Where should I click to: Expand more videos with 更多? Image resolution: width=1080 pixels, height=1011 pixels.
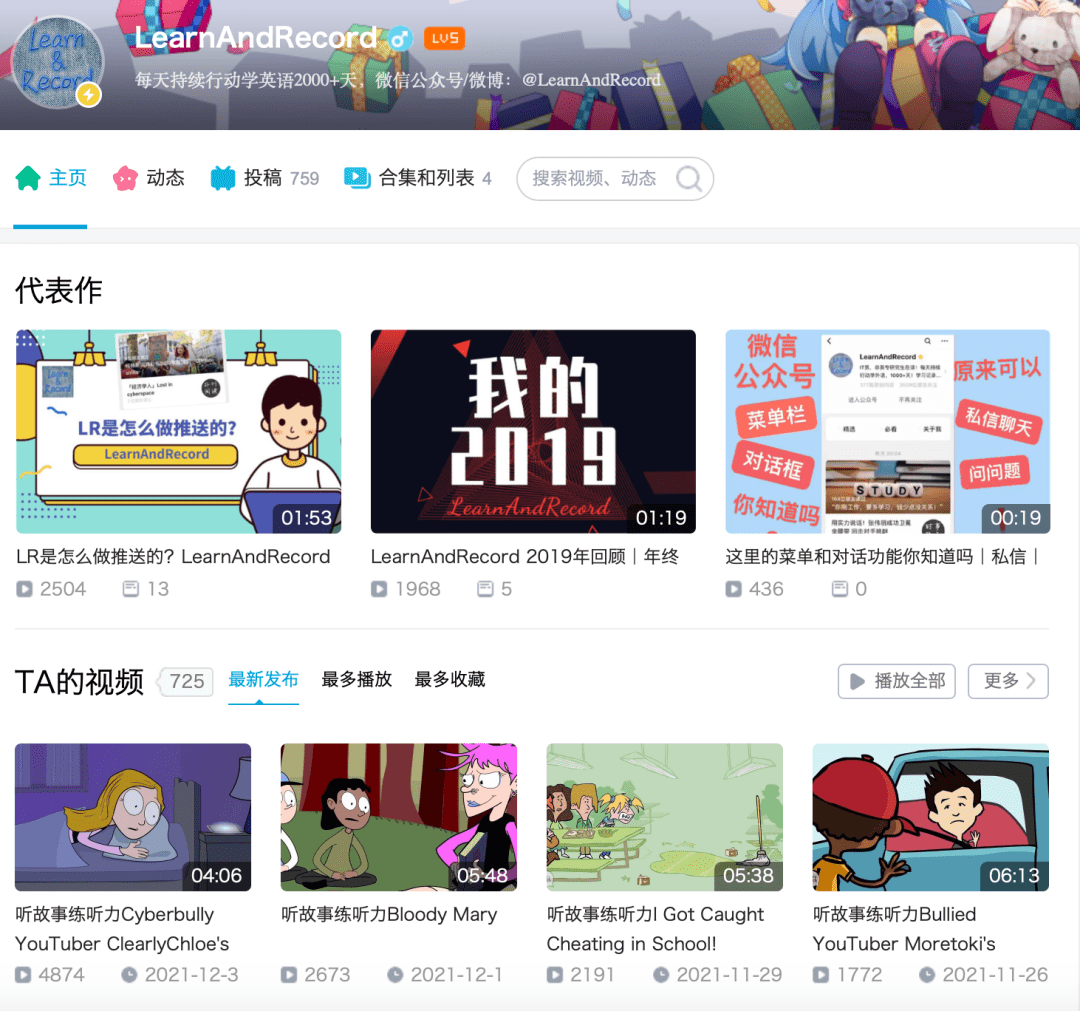(x=1008, y=681)
